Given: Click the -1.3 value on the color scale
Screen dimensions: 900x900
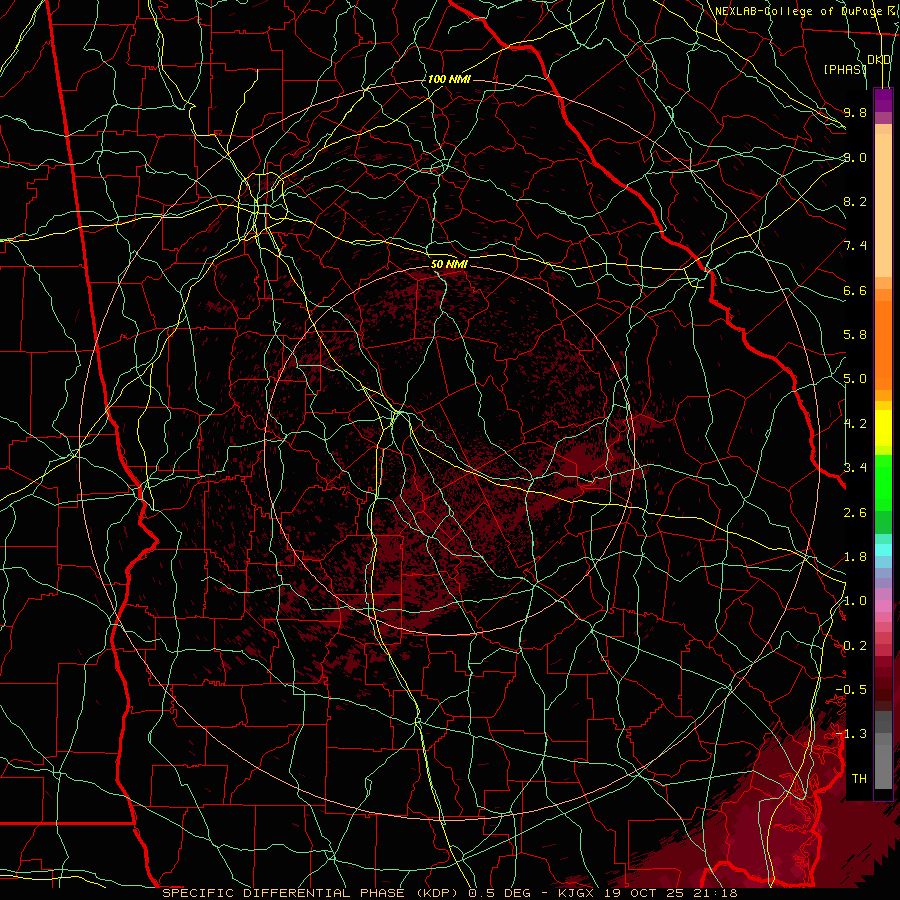Looking at the screenshot, I should (x=851, y=734).
